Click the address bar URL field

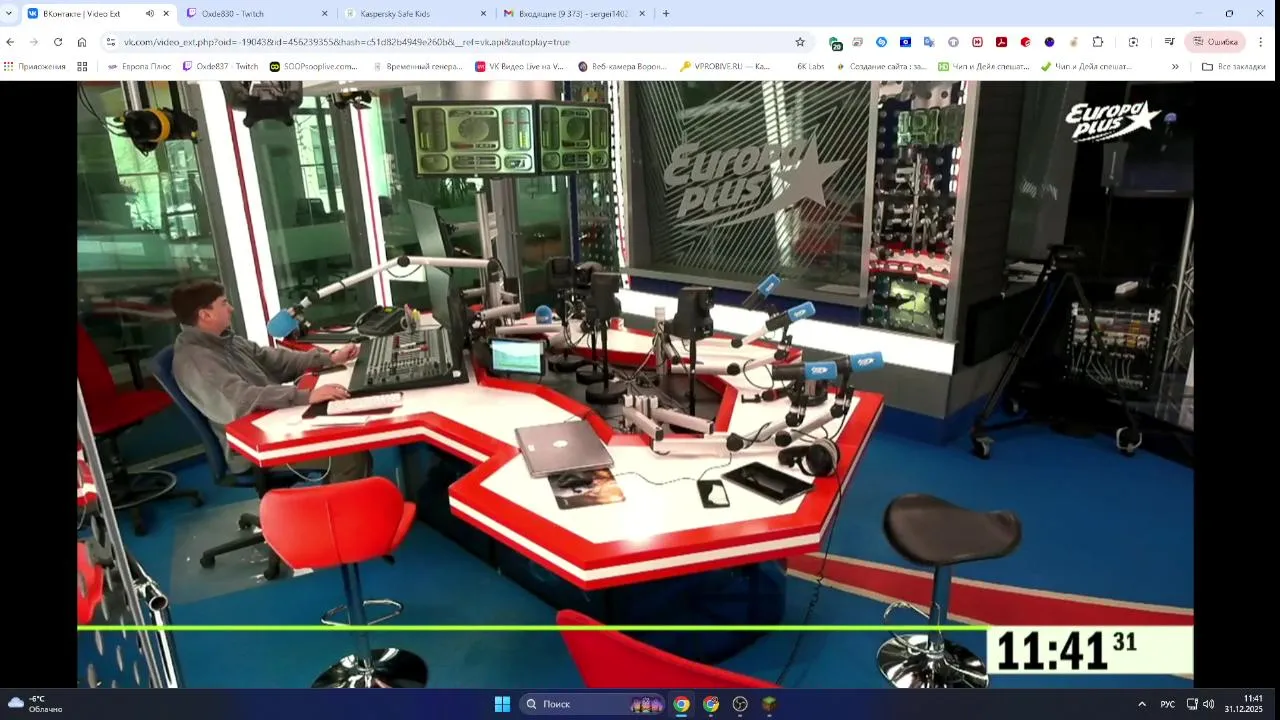pos(450,42)
